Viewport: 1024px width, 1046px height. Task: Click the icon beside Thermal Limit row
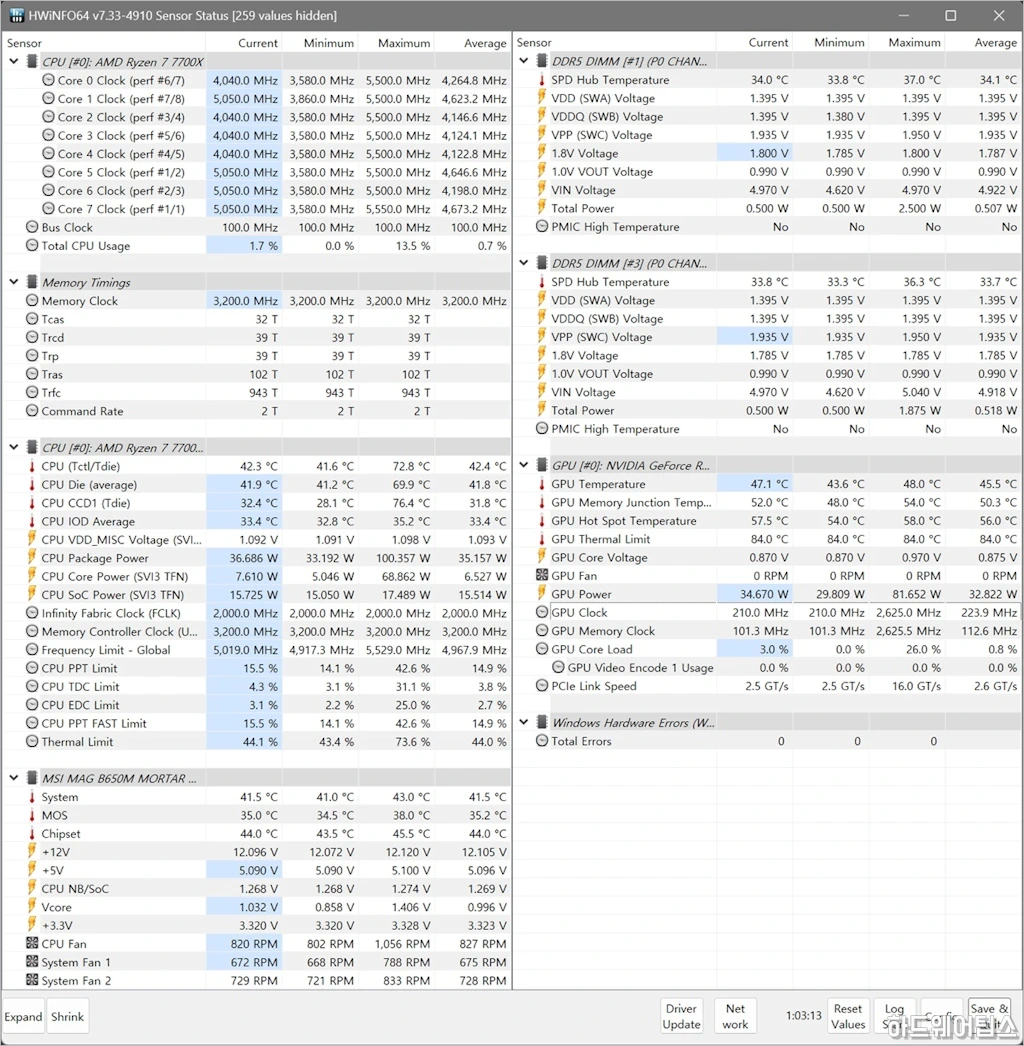click(x=32, y=742)
